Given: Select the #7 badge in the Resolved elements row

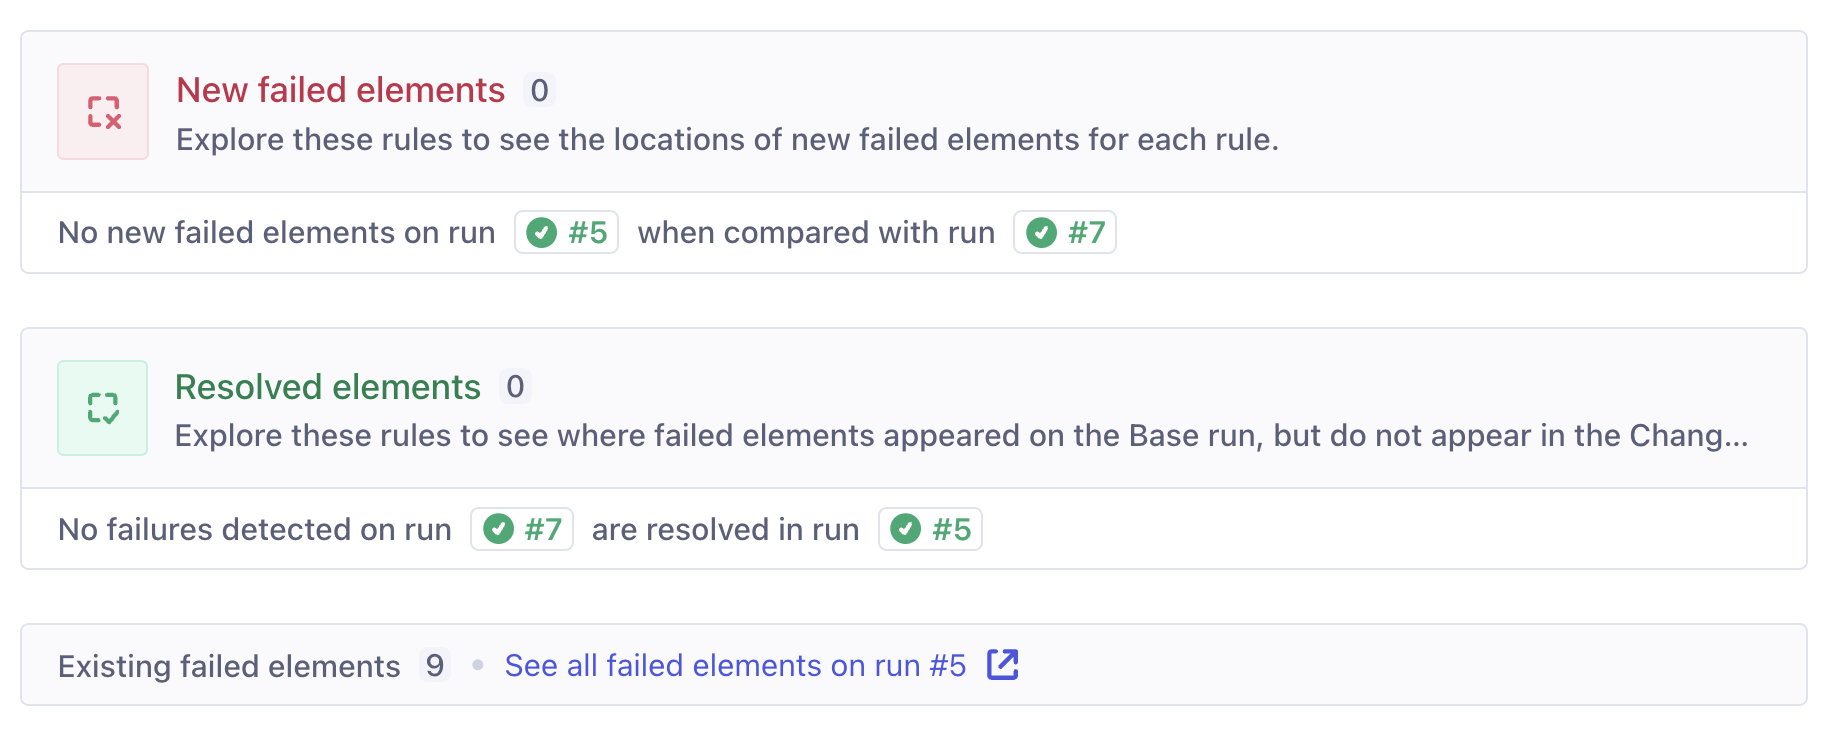Looking at the screenshot, I should (522, 529).
